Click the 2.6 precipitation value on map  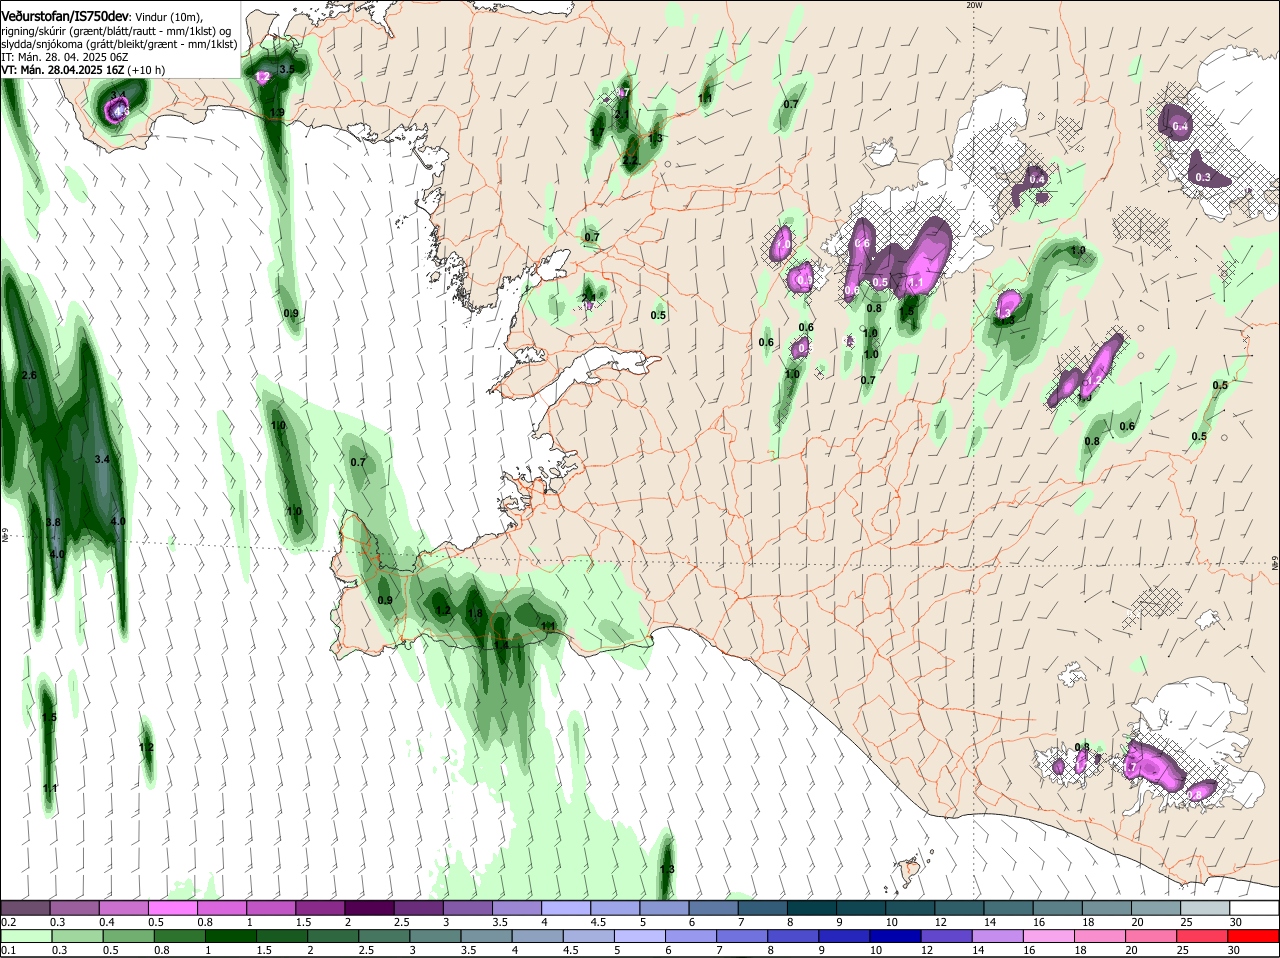coord(28,375)
